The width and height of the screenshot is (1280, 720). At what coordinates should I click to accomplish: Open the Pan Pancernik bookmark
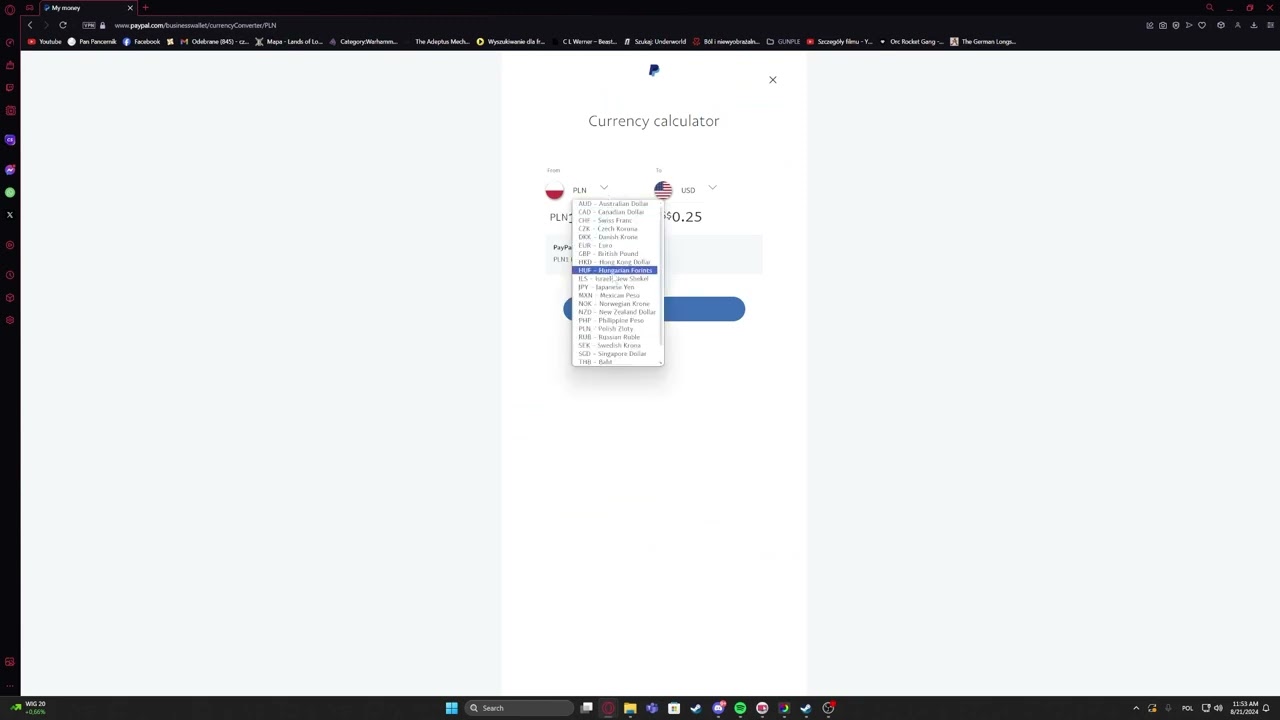[x=92, y=42]
